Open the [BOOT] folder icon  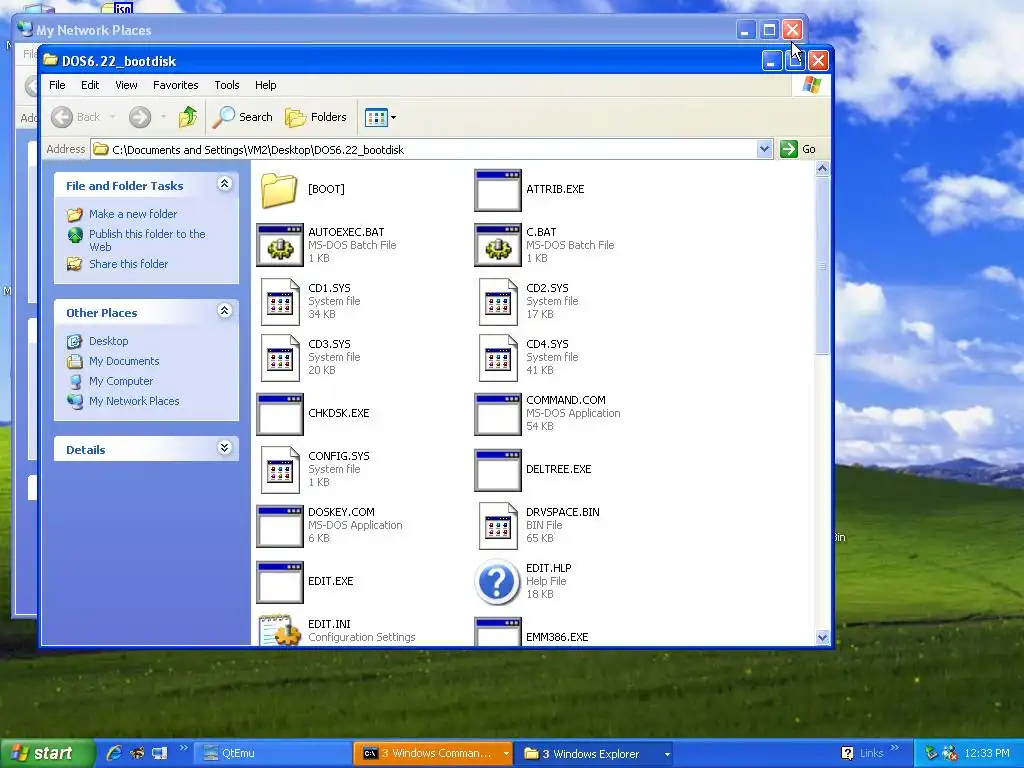[279, 189]
